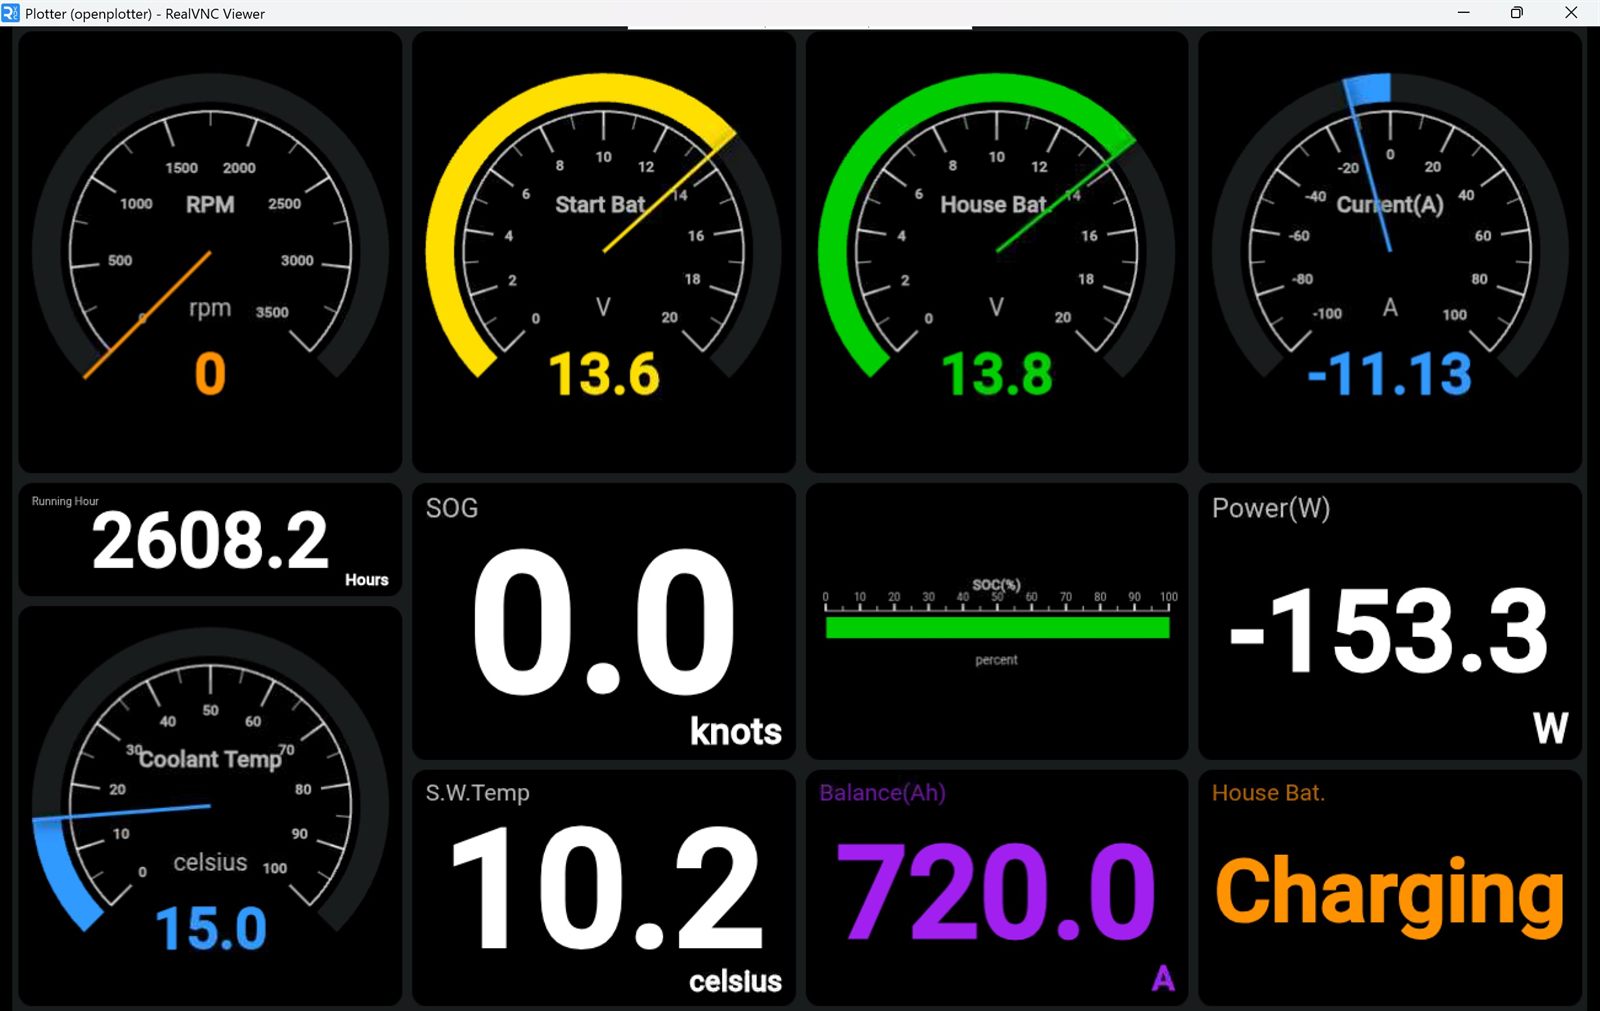
Task: Click the blue -11.13 current reading
Action: pos(1390,375)
